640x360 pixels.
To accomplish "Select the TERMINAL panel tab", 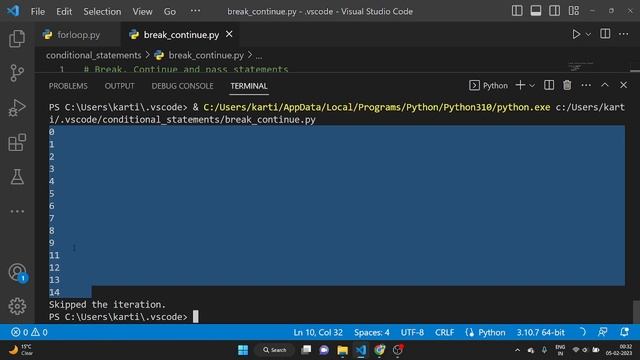I will [249, 86].
